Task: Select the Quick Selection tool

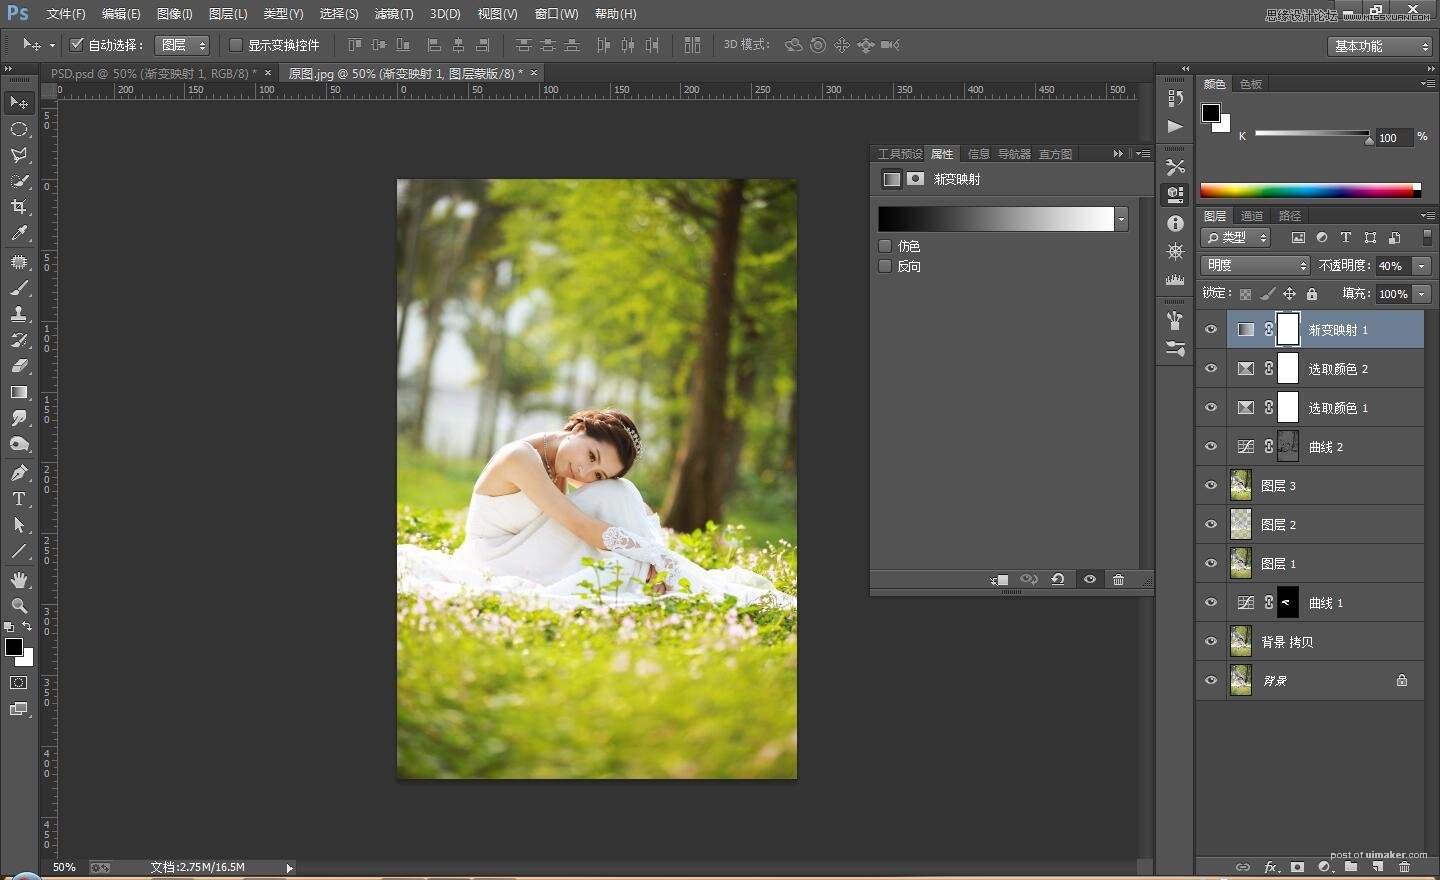Action: tap(19, 181)
